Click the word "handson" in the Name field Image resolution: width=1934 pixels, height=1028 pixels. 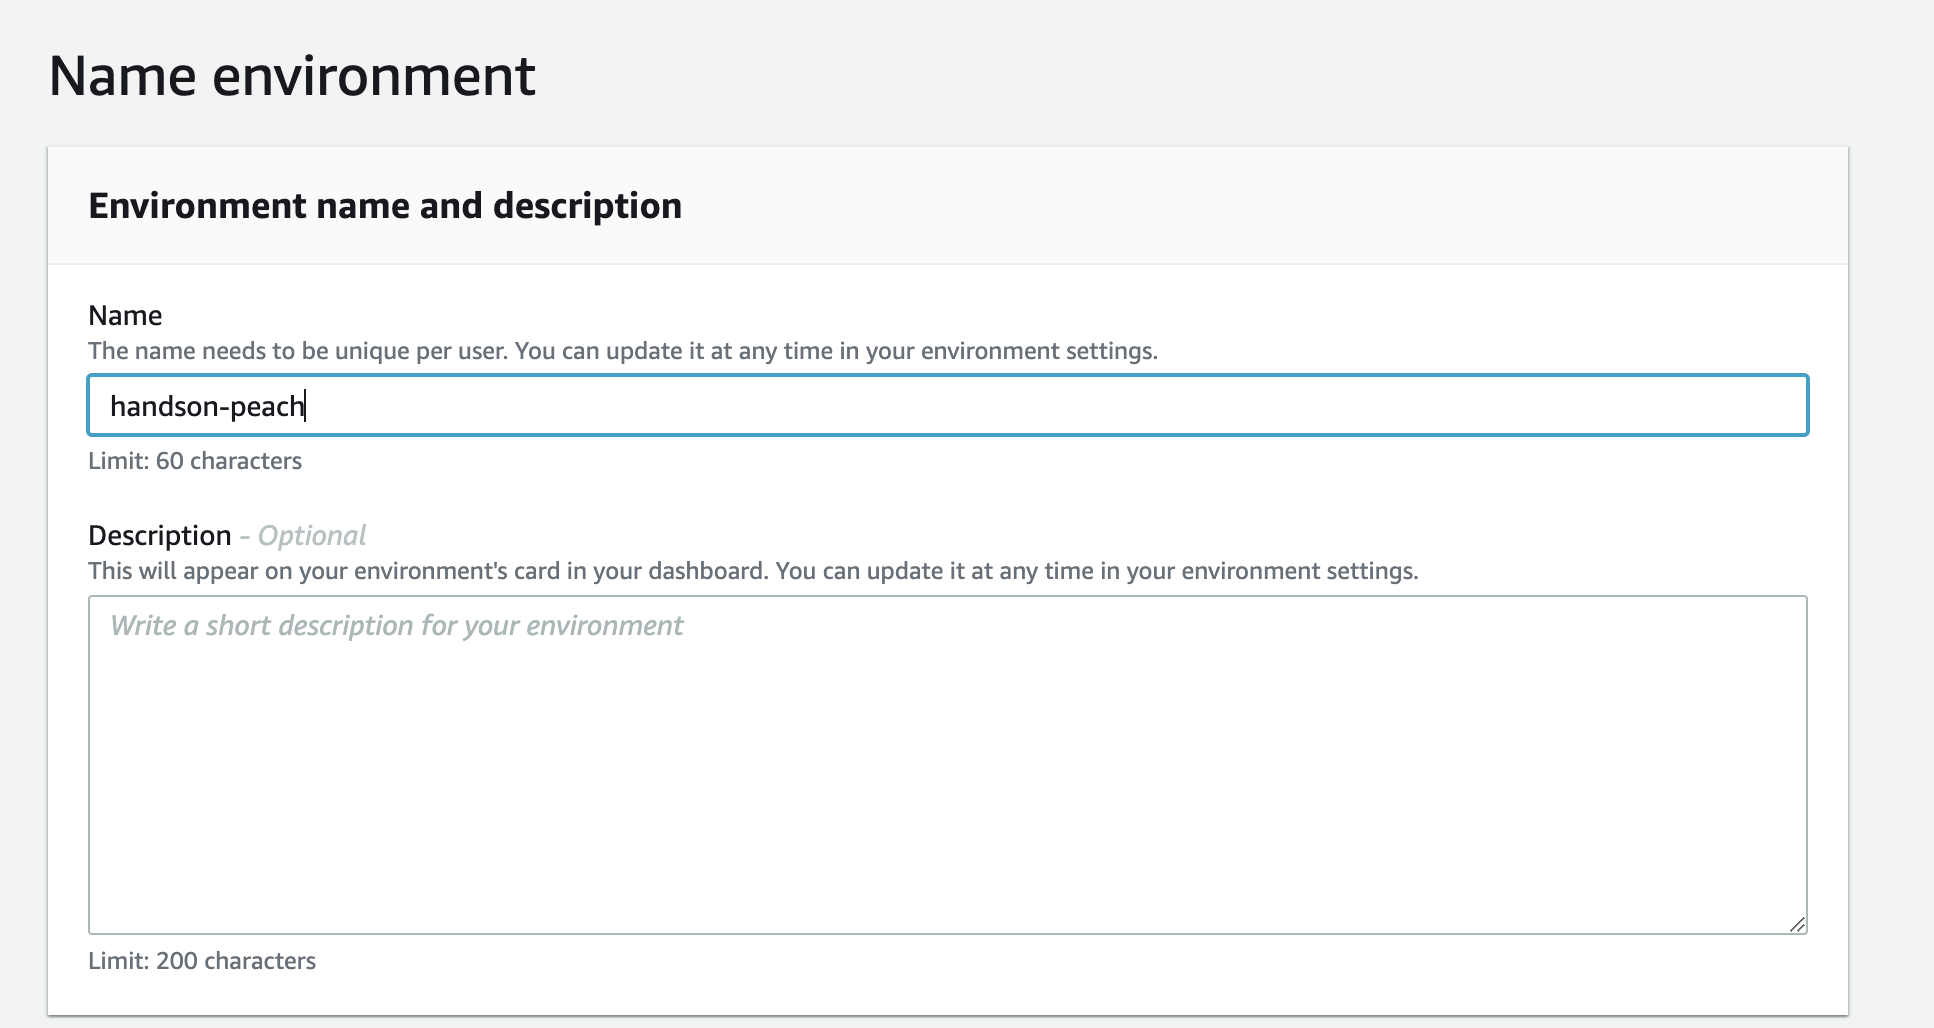click(x=165, y=406)
